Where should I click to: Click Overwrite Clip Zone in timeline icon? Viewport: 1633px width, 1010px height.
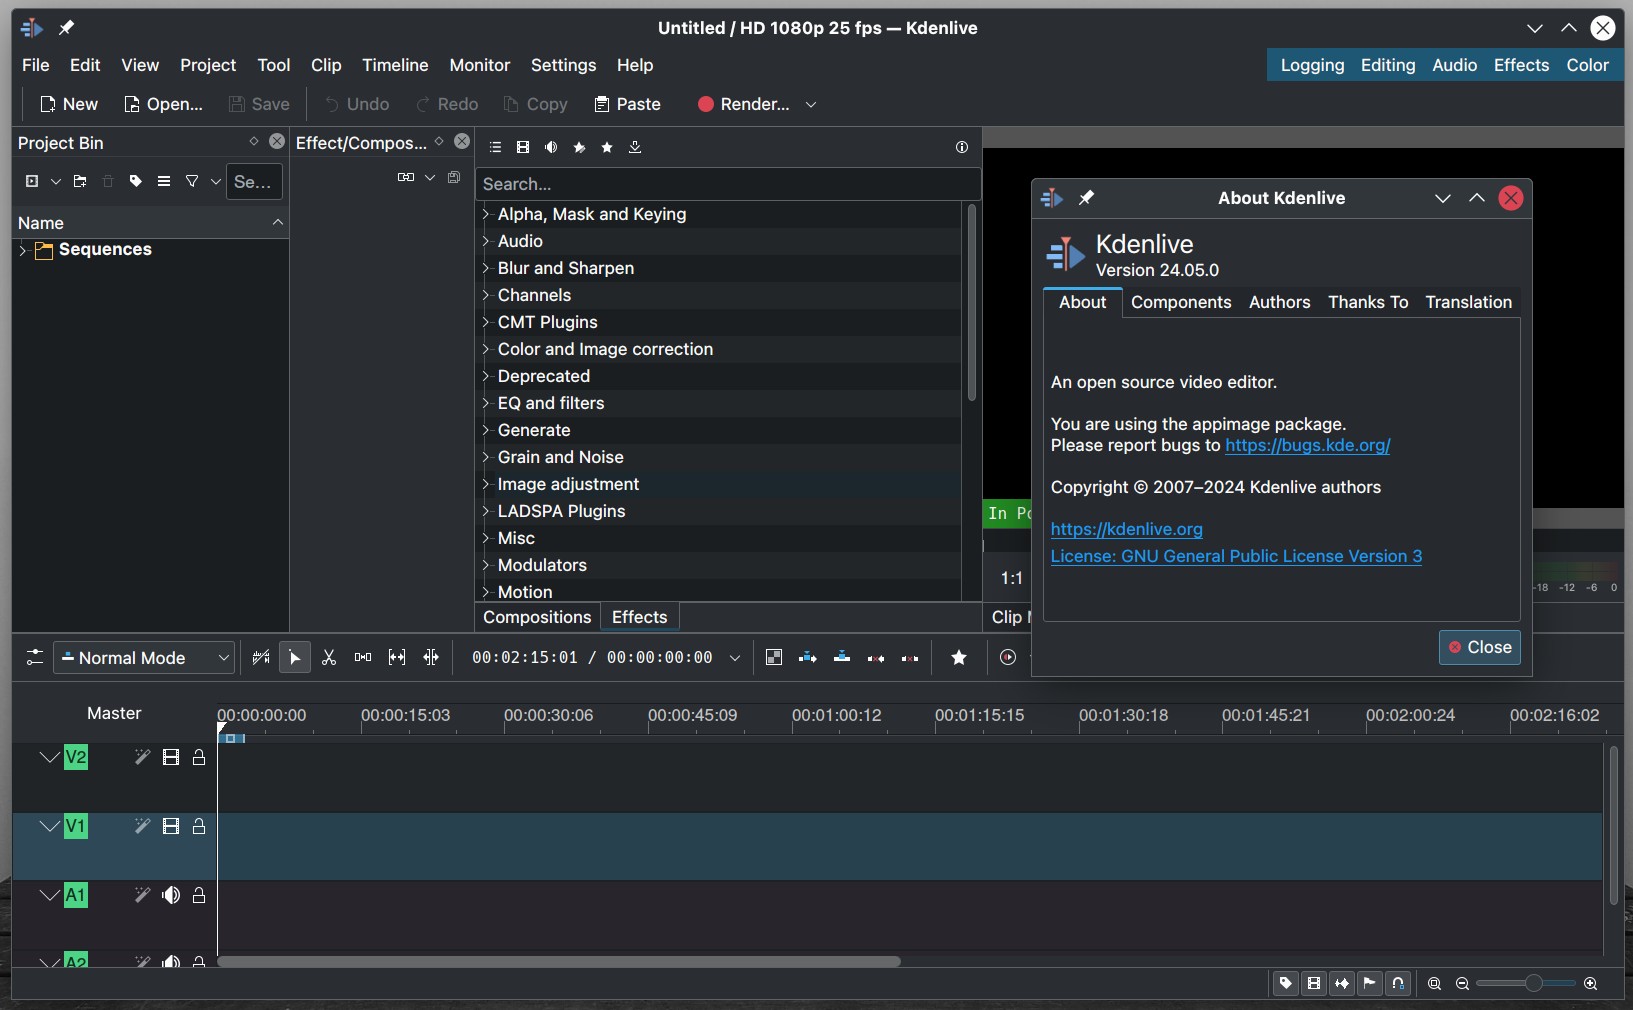coord(842,657)
